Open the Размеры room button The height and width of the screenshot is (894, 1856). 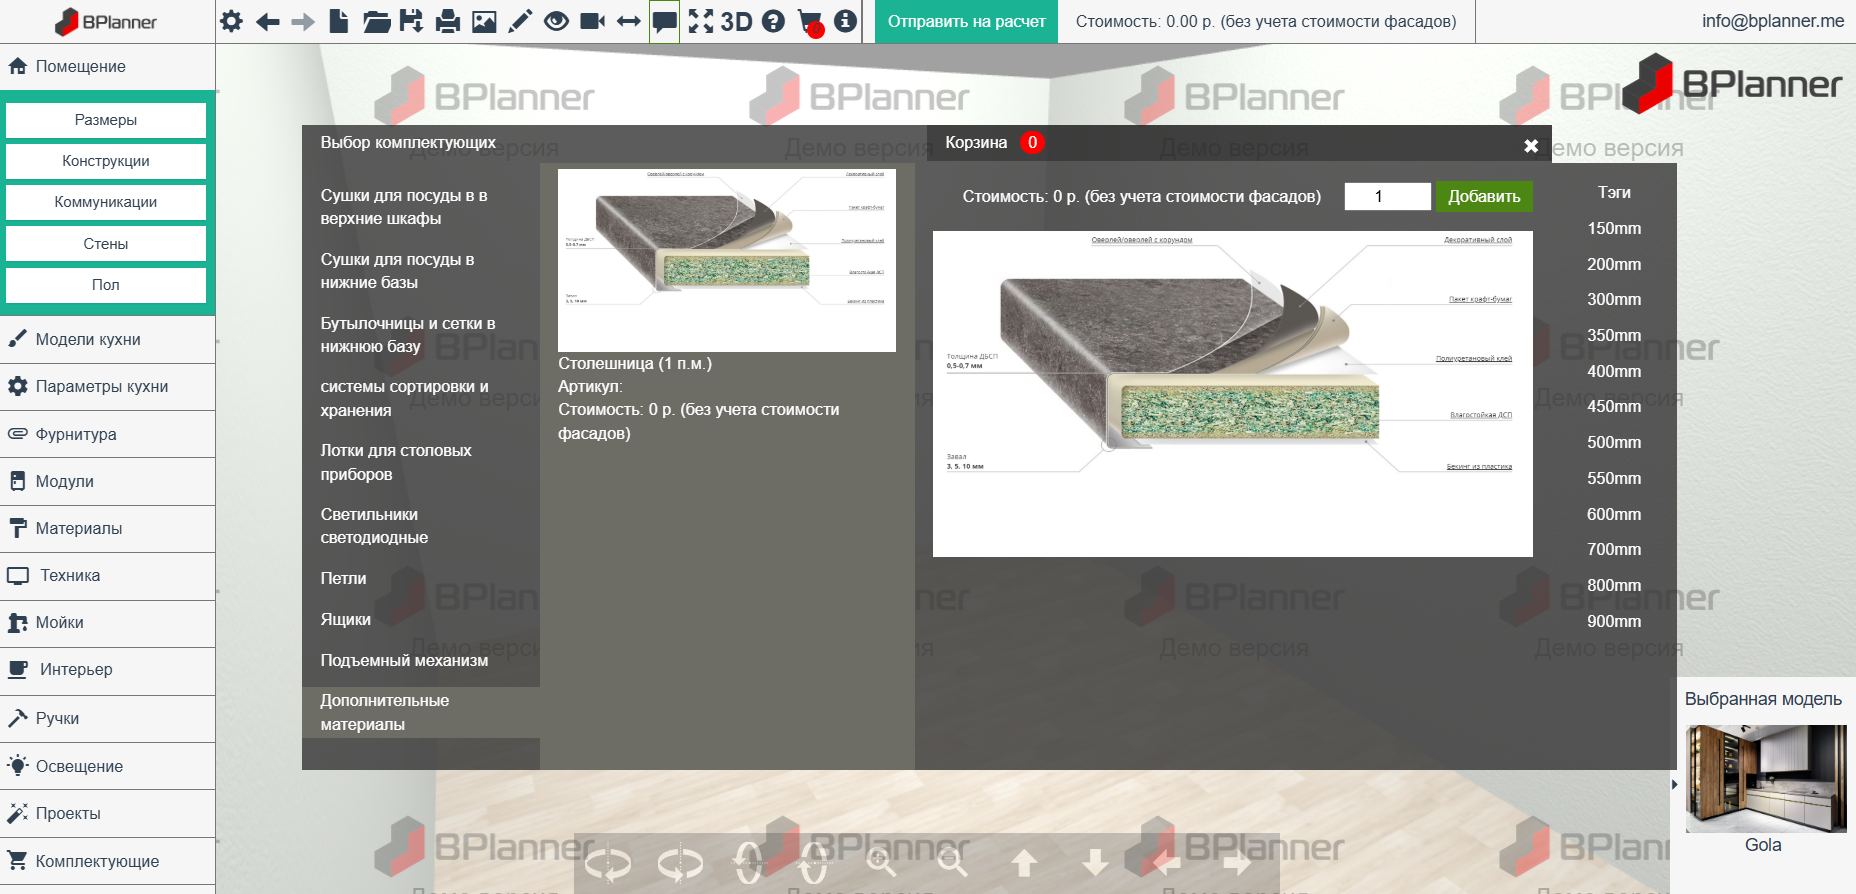coord(106,120)
